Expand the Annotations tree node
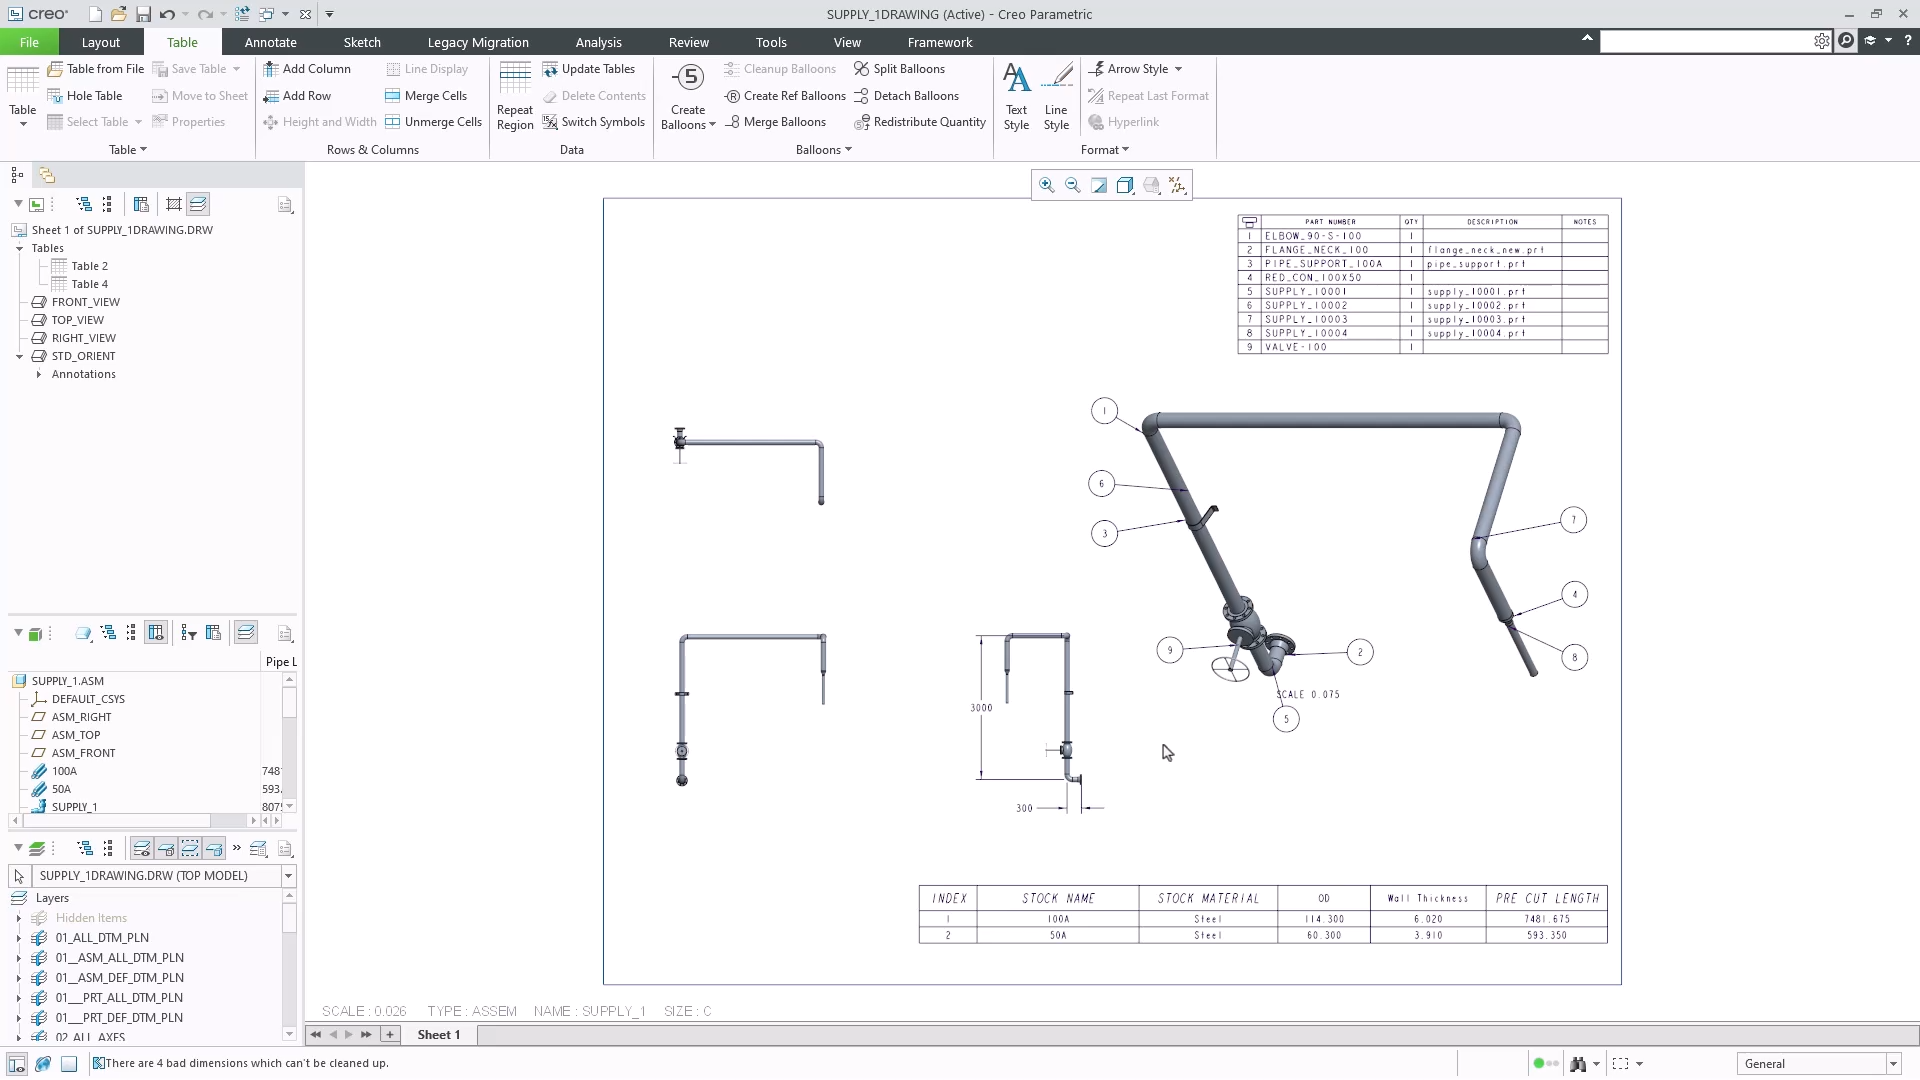The image size is (1920, 1080). tap(38, 374)
